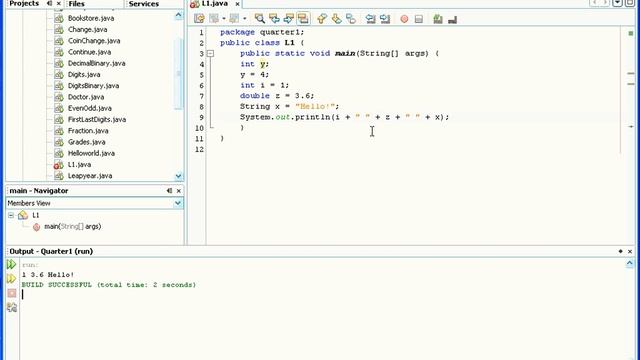The height and width of the screenshot is (360, 640).
Task: Click the editor Back navigation icon
Action: (214, 18)
